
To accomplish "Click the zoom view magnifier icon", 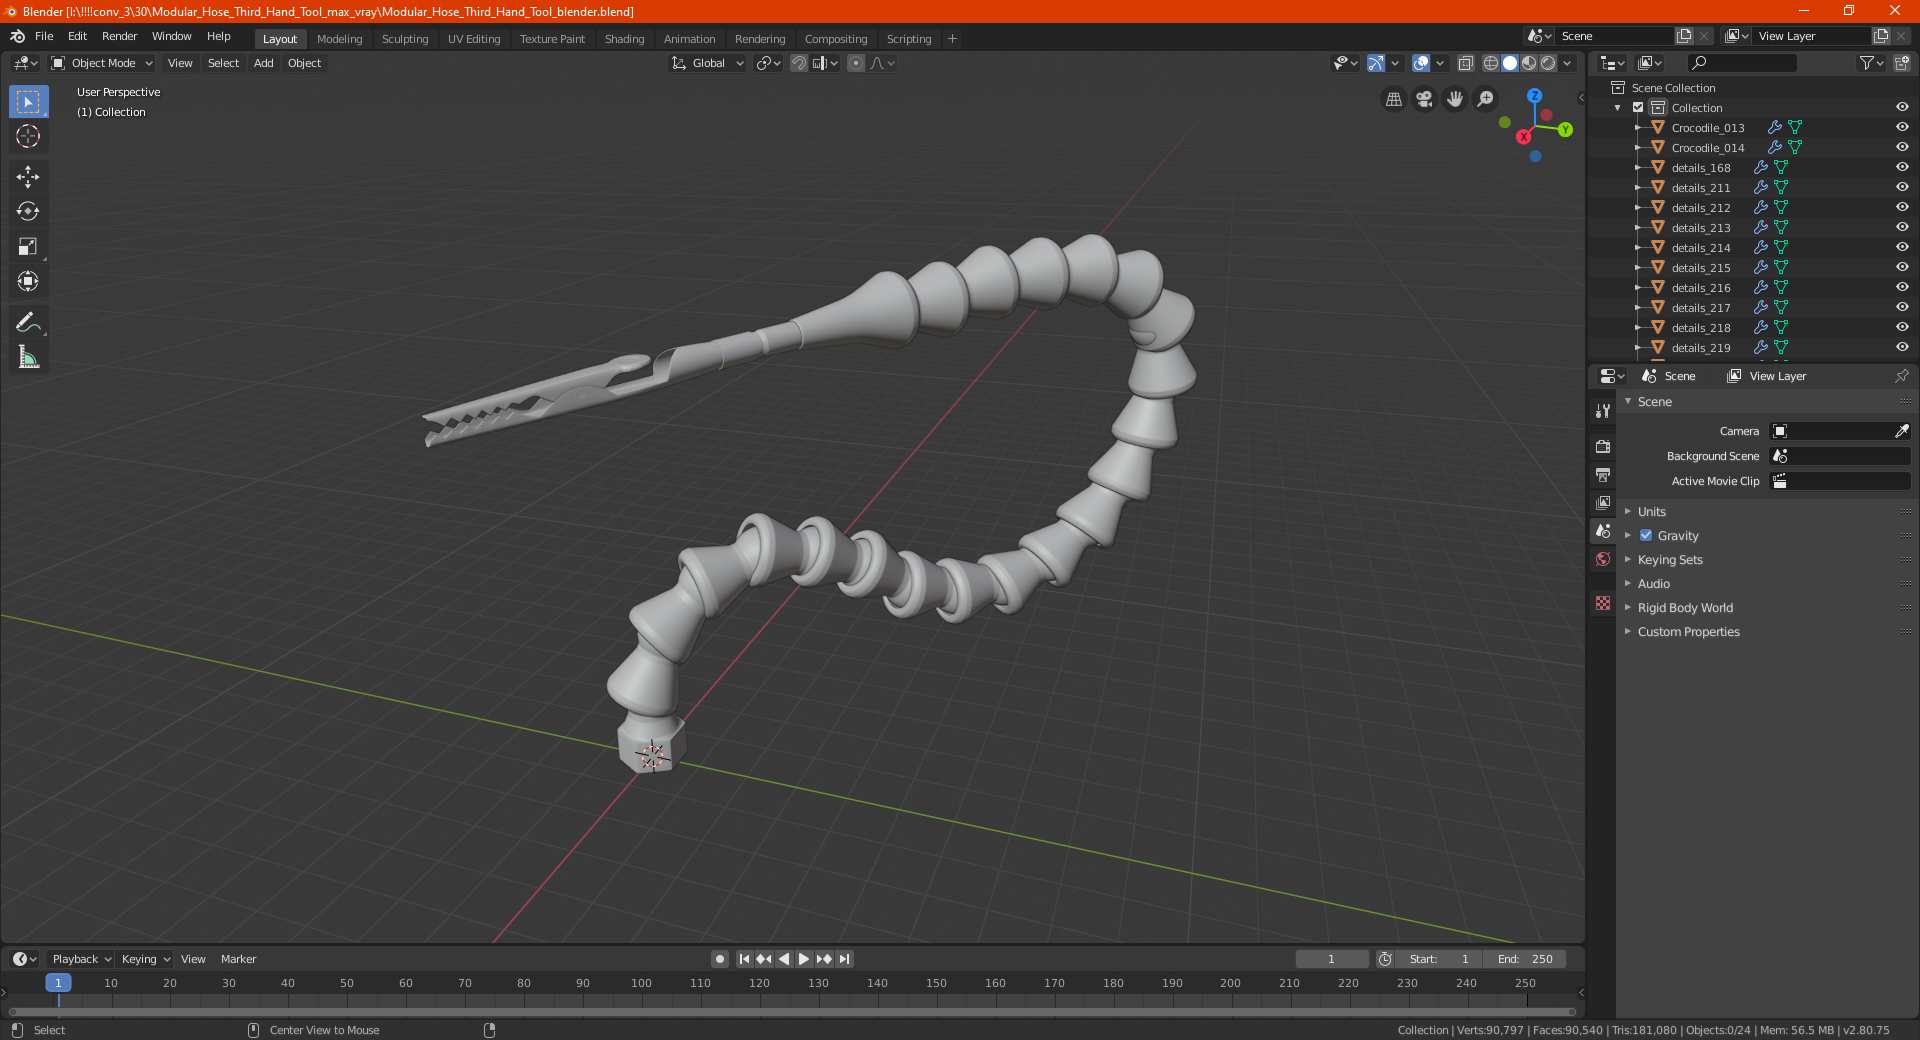I will (x=1486, y=99).
